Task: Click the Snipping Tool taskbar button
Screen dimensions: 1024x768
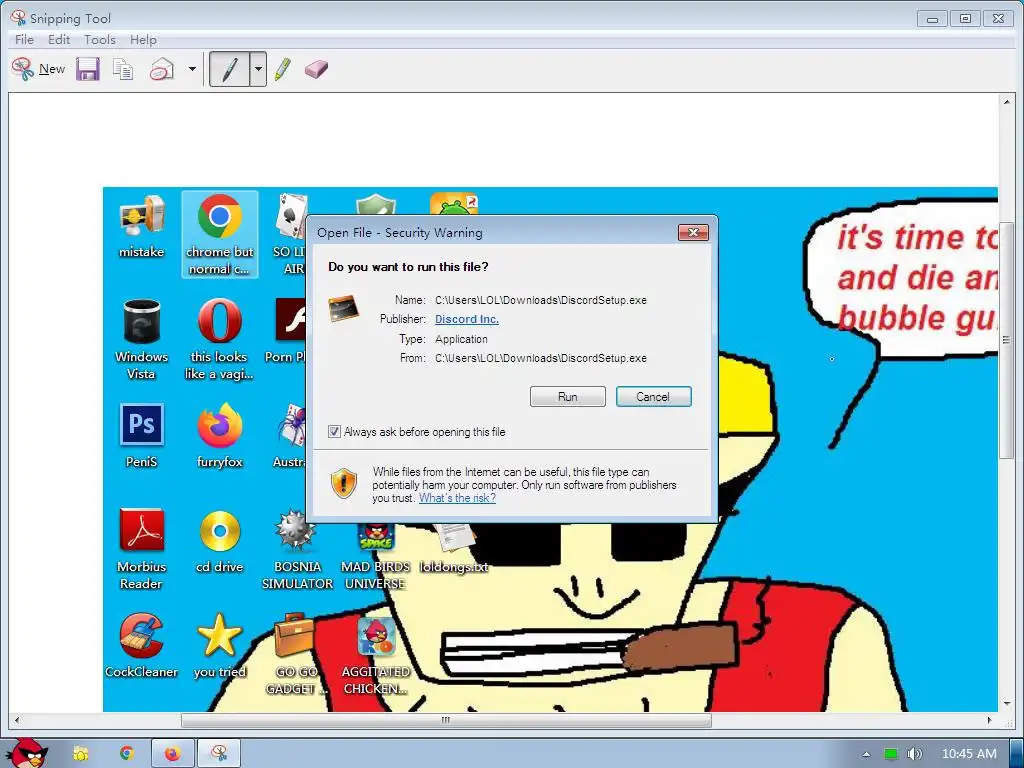Action: [219, 754]
